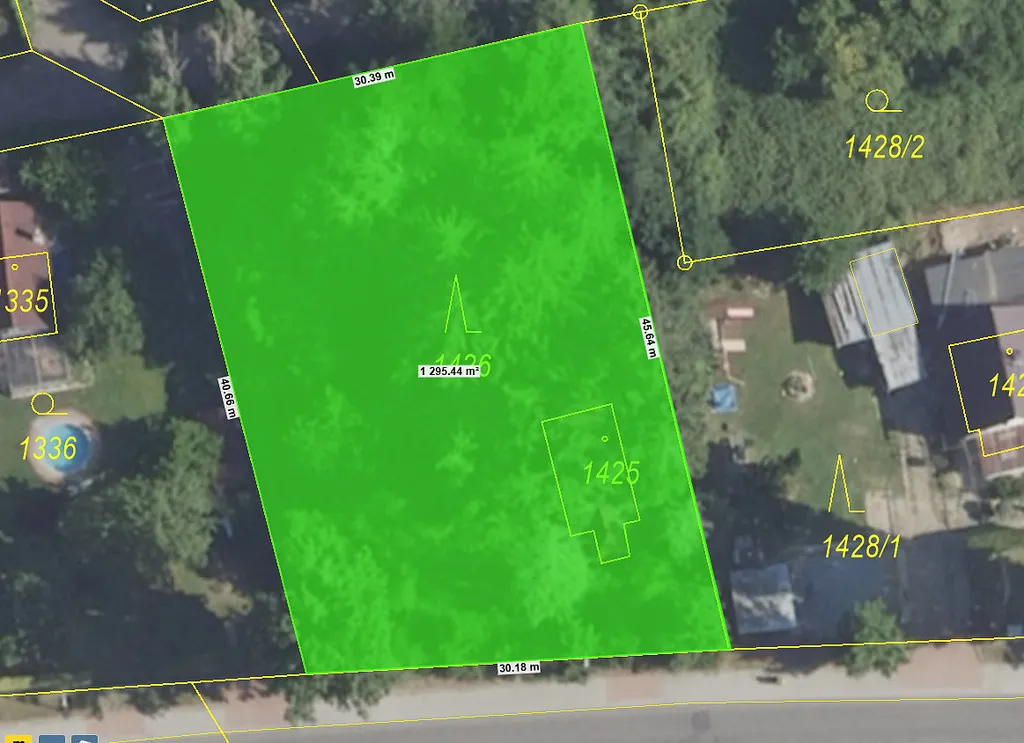Click the land-use symbol above parcel 1336

point(44,404)
